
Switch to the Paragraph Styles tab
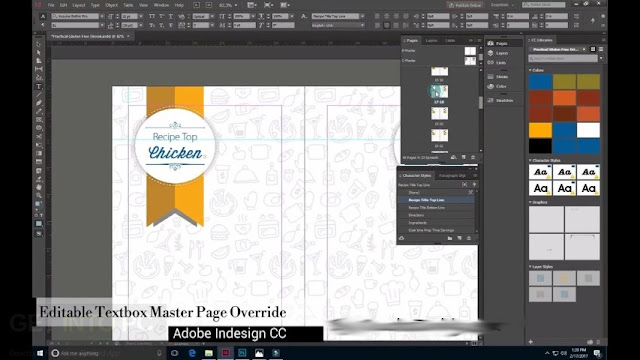(x=452, y=176)
